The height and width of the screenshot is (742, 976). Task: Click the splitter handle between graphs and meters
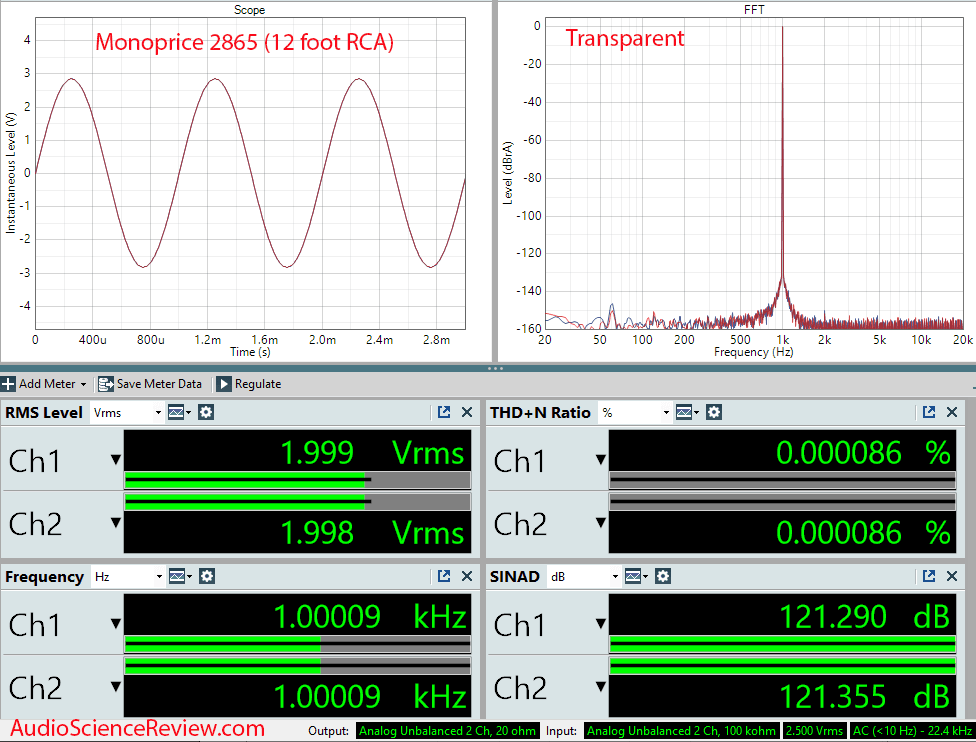[x=495, y=369]
